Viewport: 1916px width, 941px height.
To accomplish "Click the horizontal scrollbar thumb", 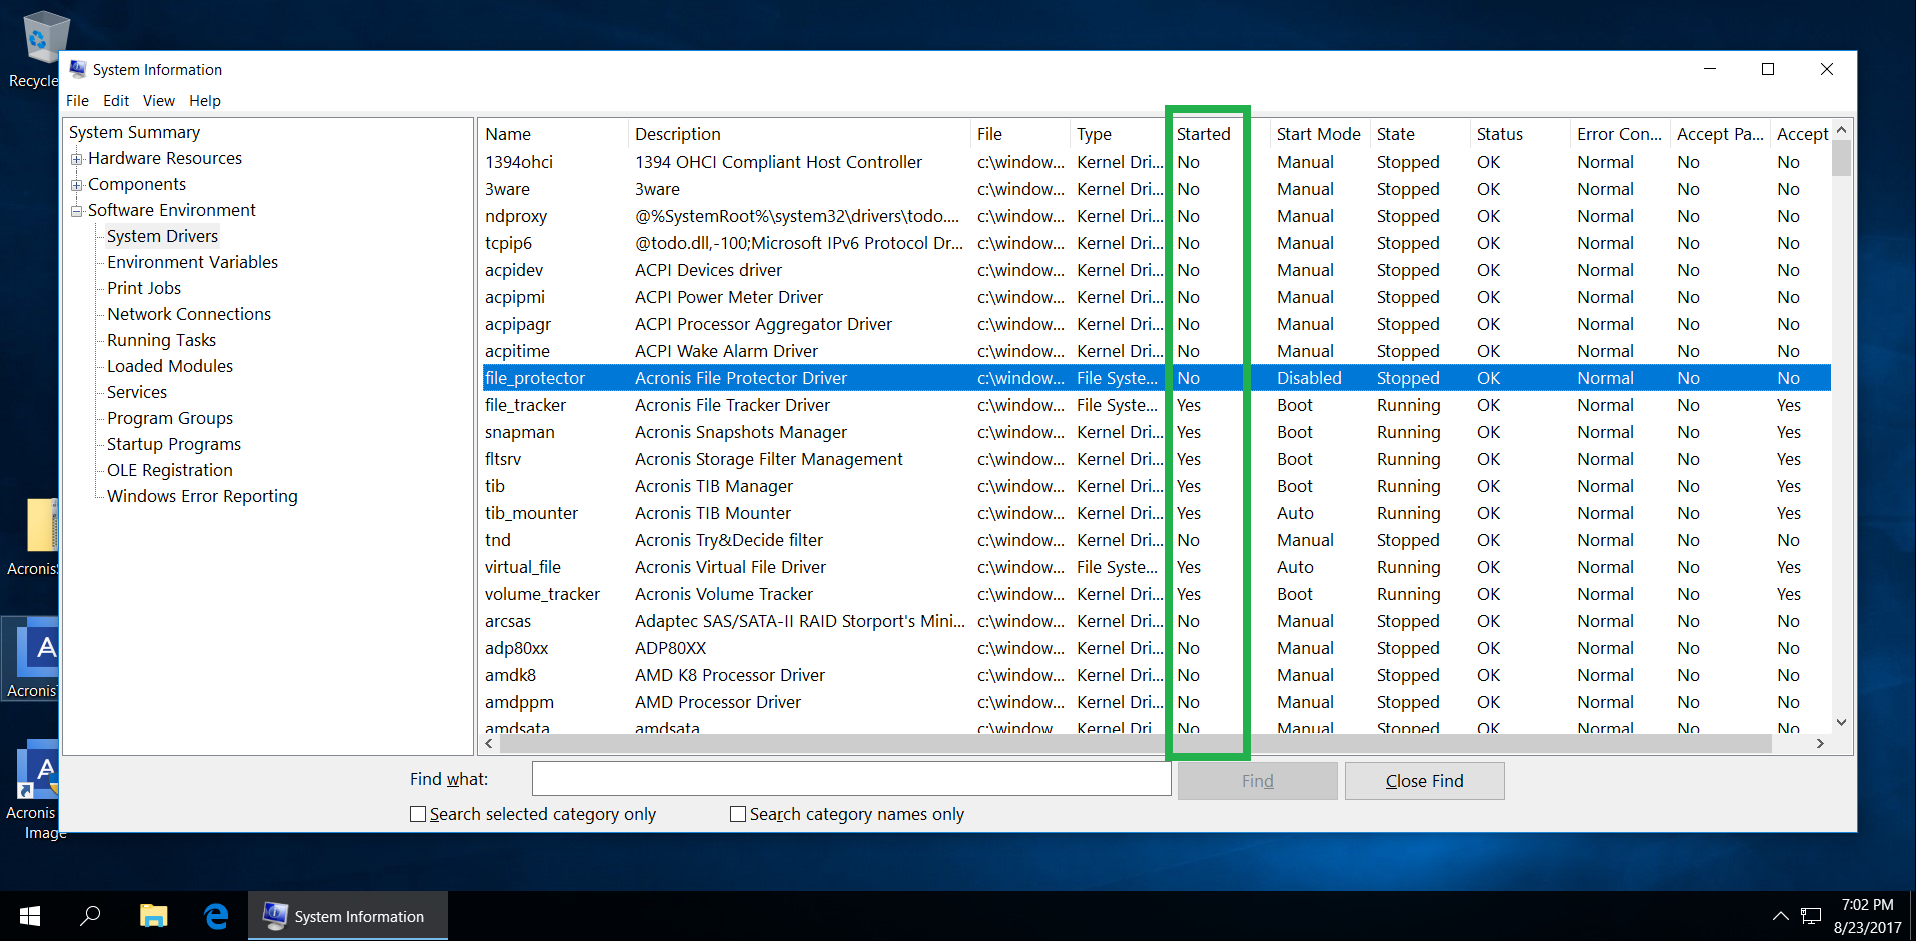I will click(1135, 743).
